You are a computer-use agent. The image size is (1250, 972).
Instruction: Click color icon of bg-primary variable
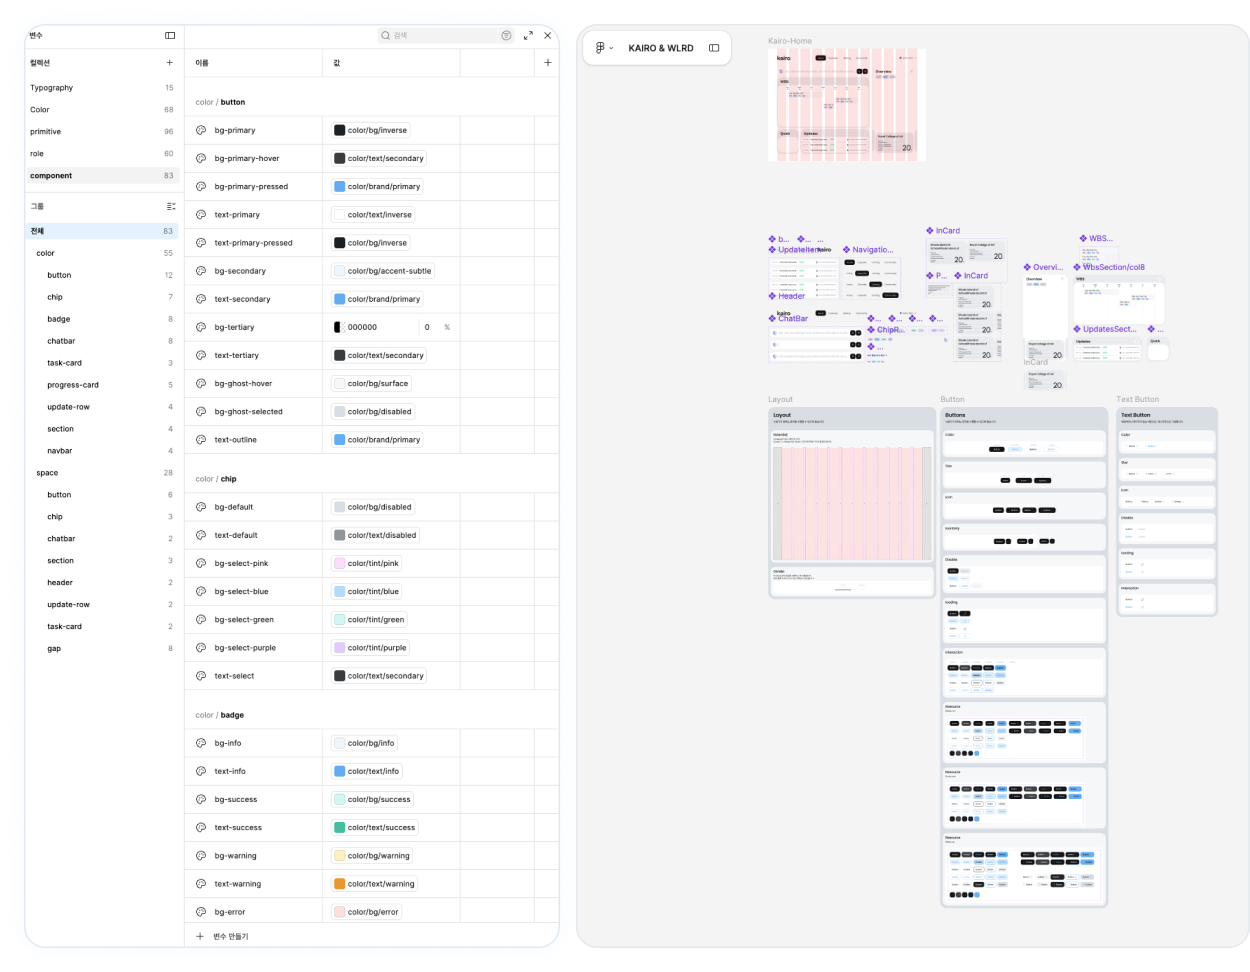coord(201,130)
